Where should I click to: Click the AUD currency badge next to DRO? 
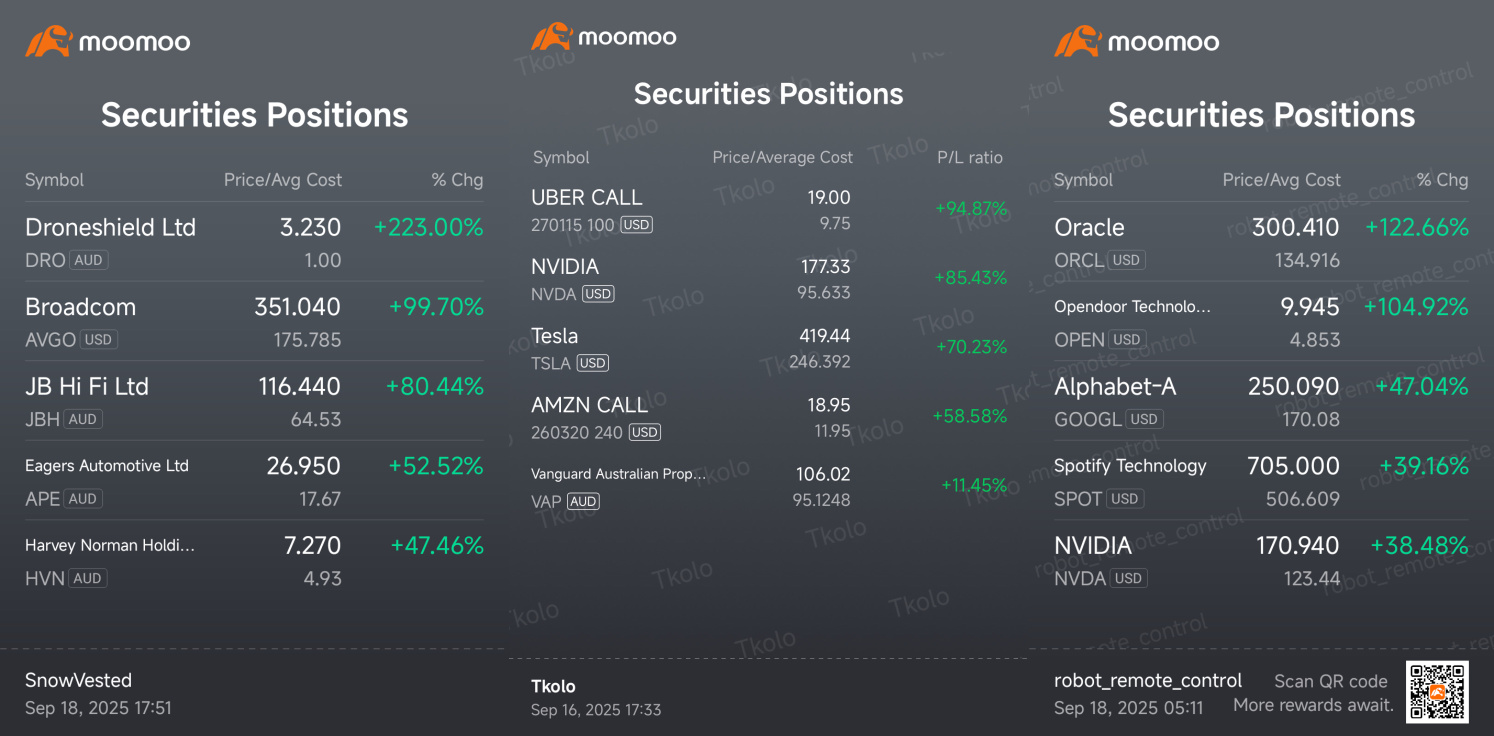pyautogui.click(x=88, y=260)
